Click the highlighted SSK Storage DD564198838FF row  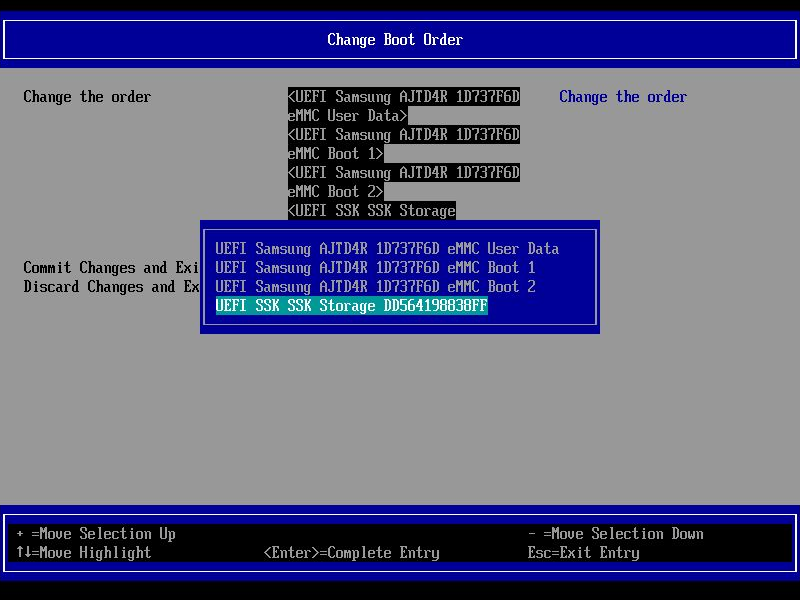pyautogui.click(x=351, y=305)
